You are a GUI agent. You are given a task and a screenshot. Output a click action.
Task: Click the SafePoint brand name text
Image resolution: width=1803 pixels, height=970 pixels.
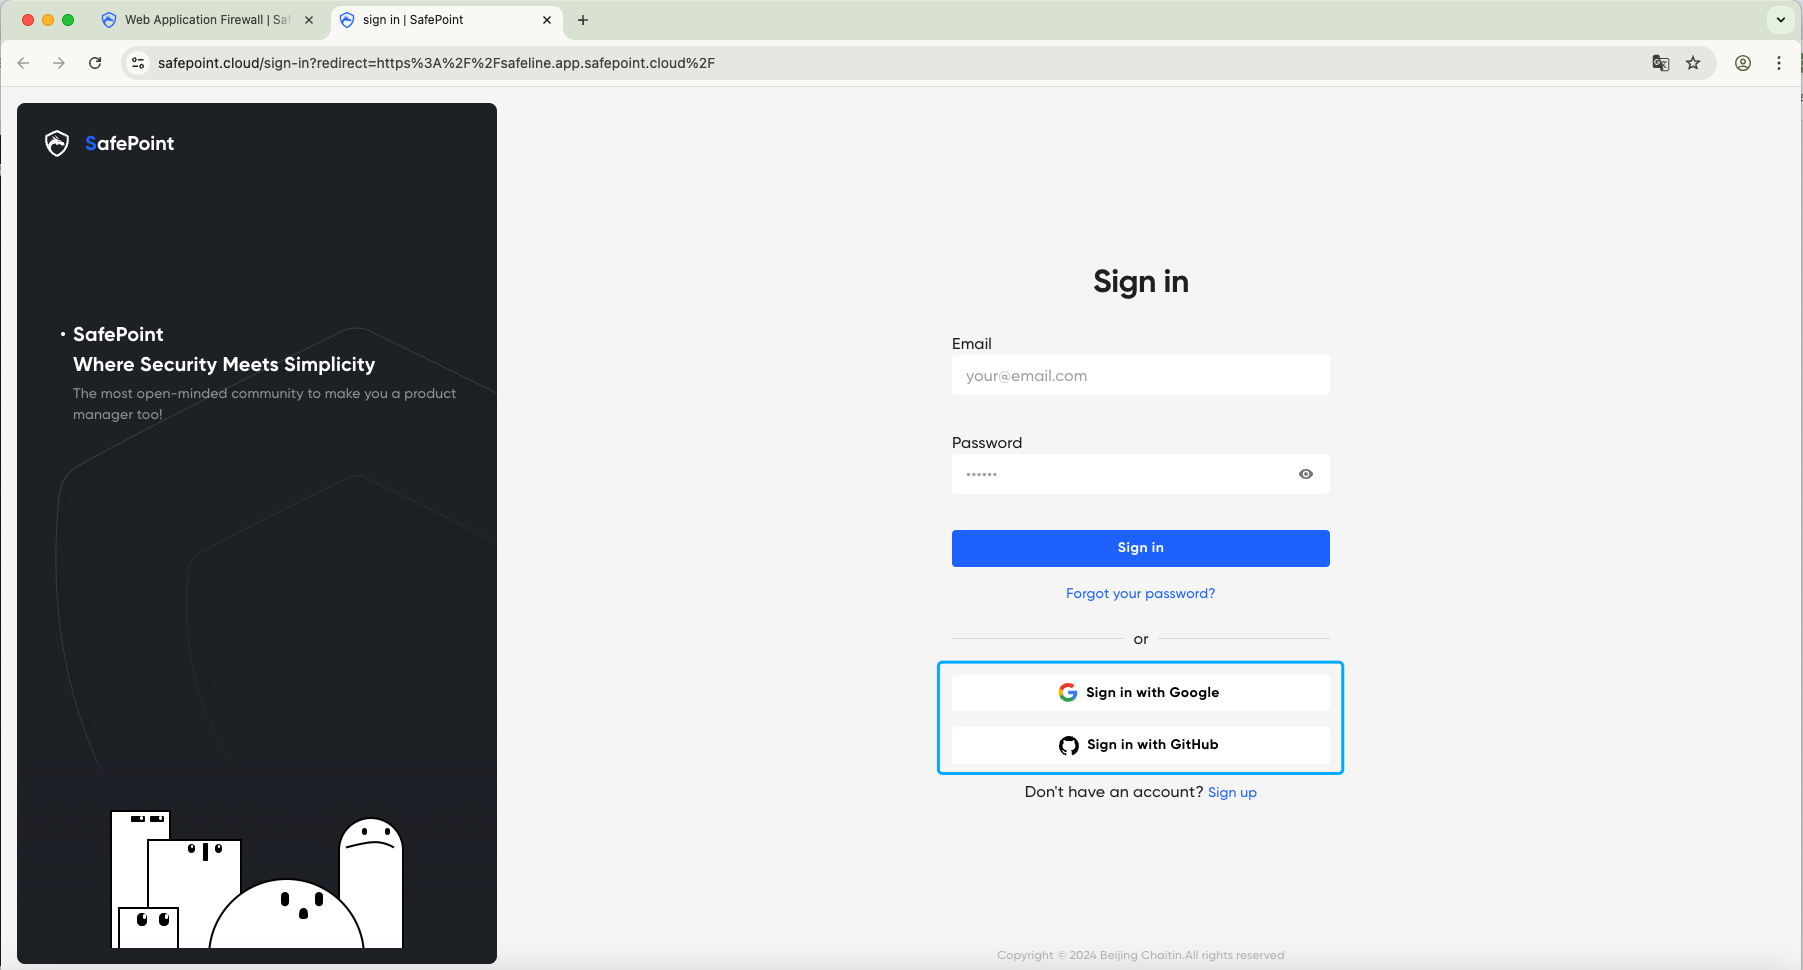coord(130,144)
